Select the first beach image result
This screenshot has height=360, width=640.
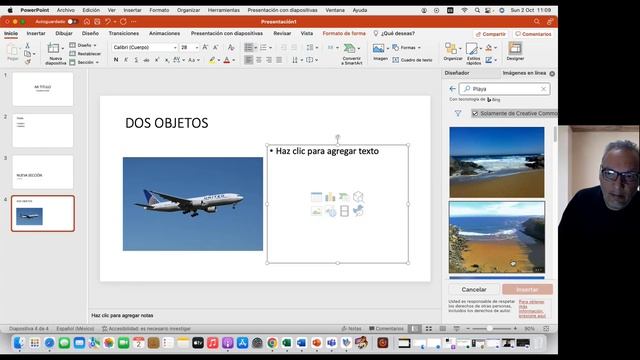coord(497,162)
